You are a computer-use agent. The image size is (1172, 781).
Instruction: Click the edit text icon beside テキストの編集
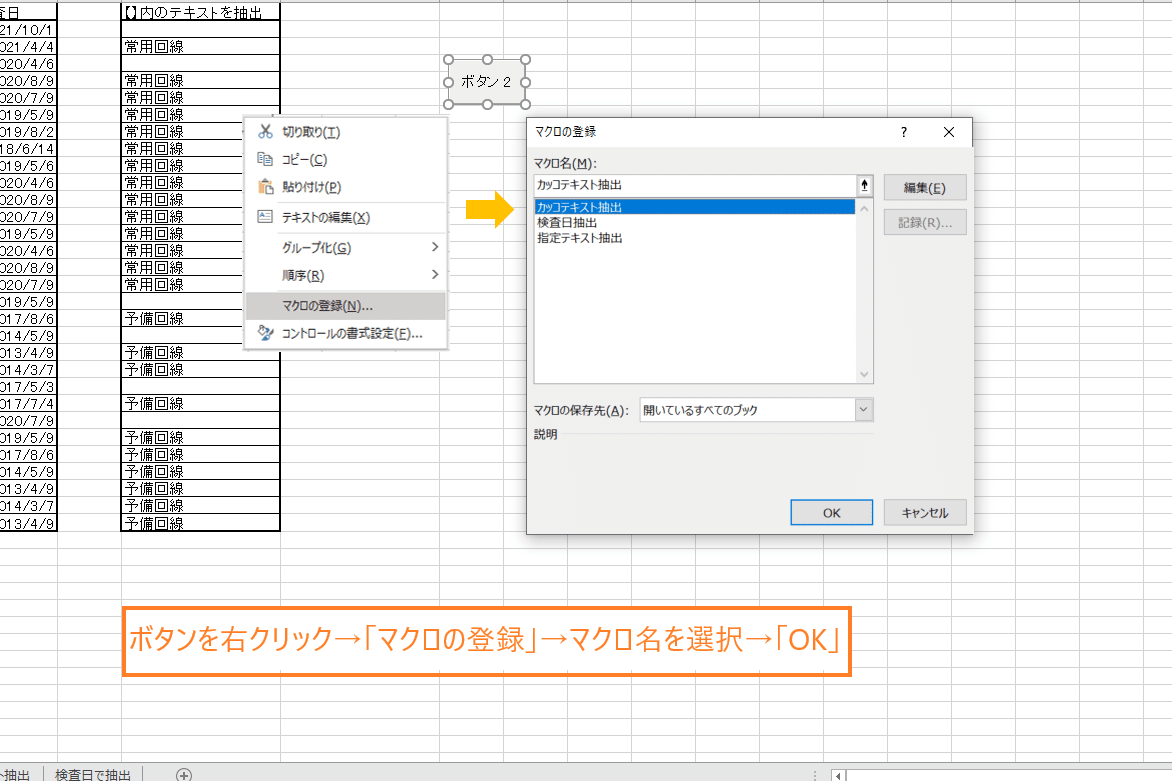(265, 217)
